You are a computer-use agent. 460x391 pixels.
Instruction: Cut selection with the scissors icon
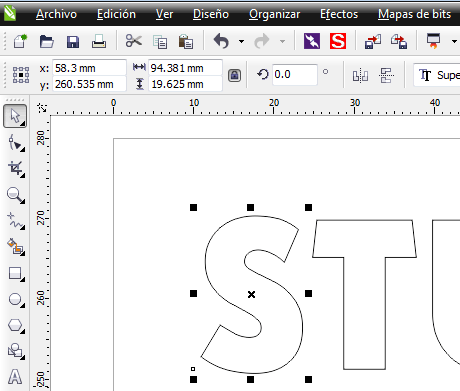pyautogui.click(x=134, y=41)
